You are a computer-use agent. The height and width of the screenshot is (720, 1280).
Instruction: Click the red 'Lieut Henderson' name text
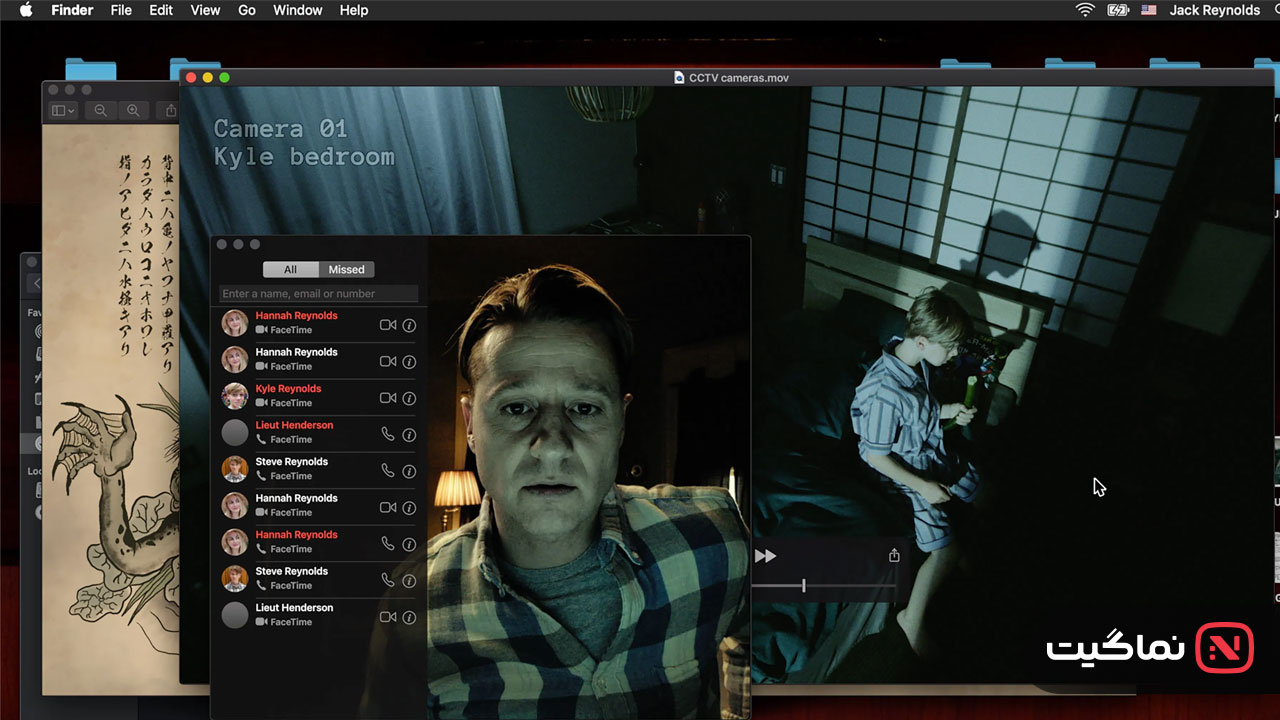(x=294, y=425)
